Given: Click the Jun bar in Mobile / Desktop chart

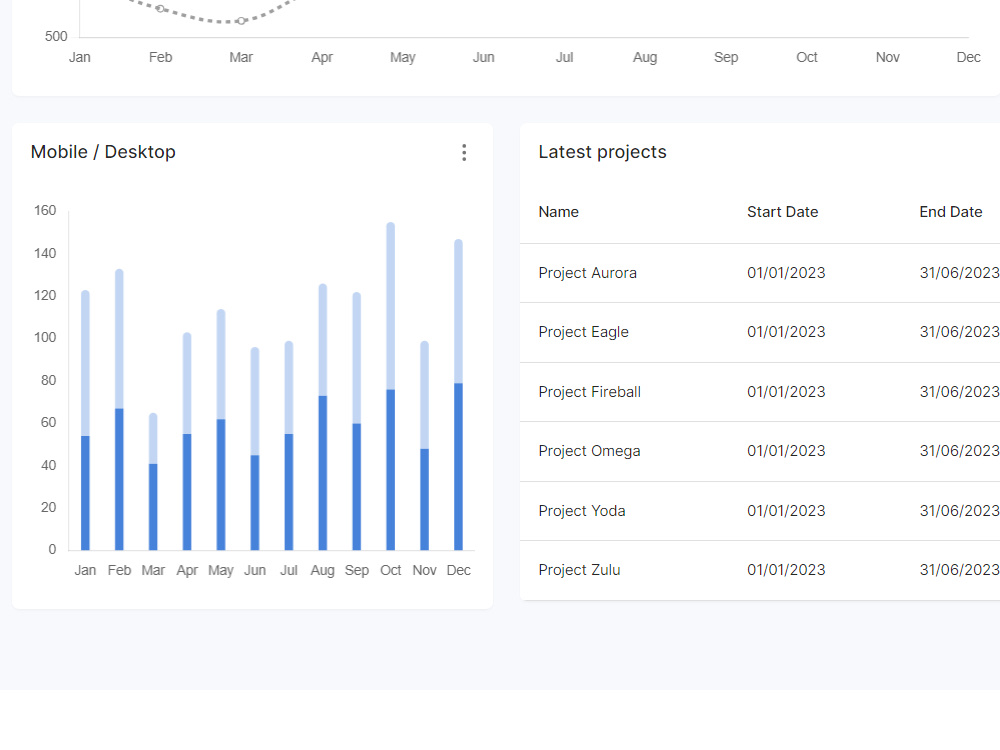Looking at the screenshot, I should (x=255, y=448).
